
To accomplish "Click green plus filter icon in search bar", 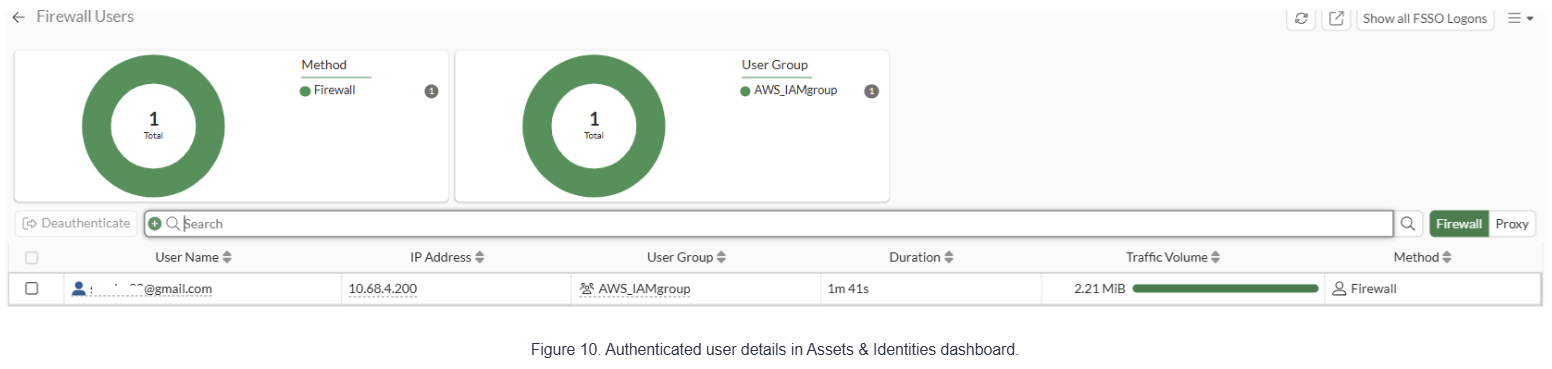I will pyautogui.click(x=155, y=224).
